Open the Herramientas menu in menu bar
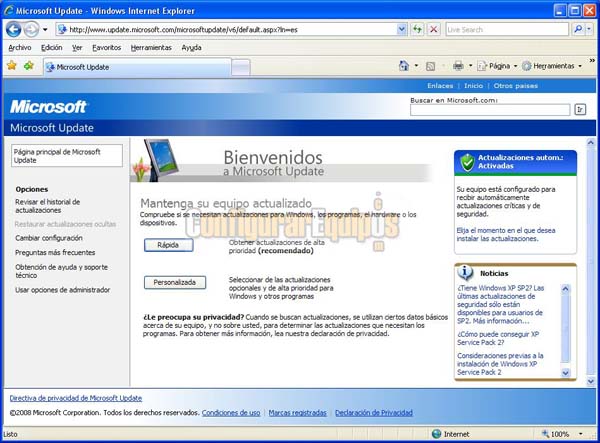Viewport: 600px width, 443px height. (151, 48)
